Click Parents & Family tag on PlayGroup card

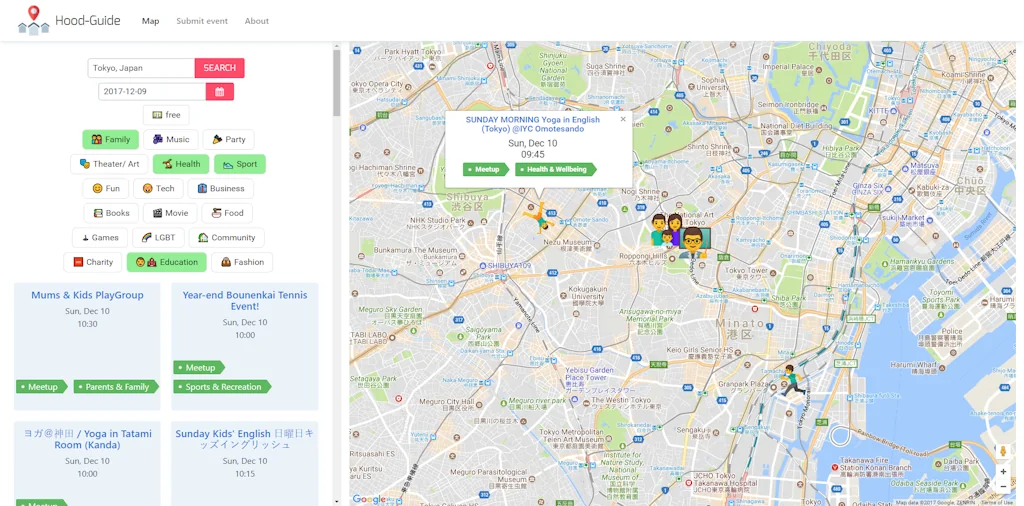[x=116, y=387]
